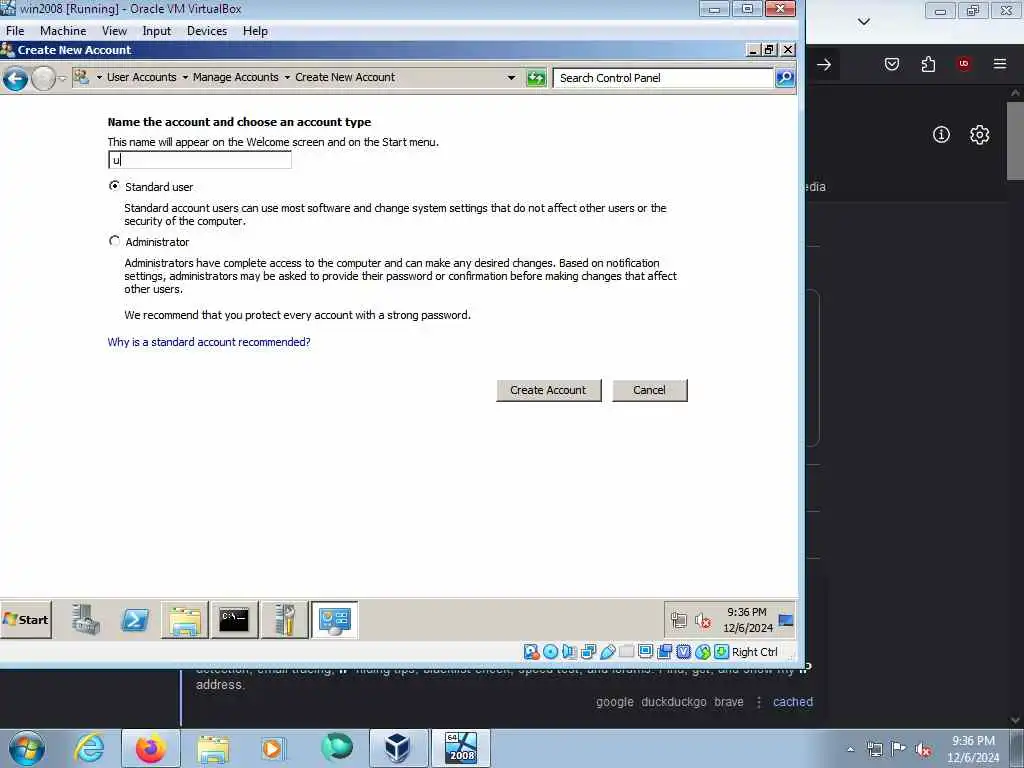Open recent pages dropdown beside forward arrow
The image size is (1024, 768).
click(62, 79)
